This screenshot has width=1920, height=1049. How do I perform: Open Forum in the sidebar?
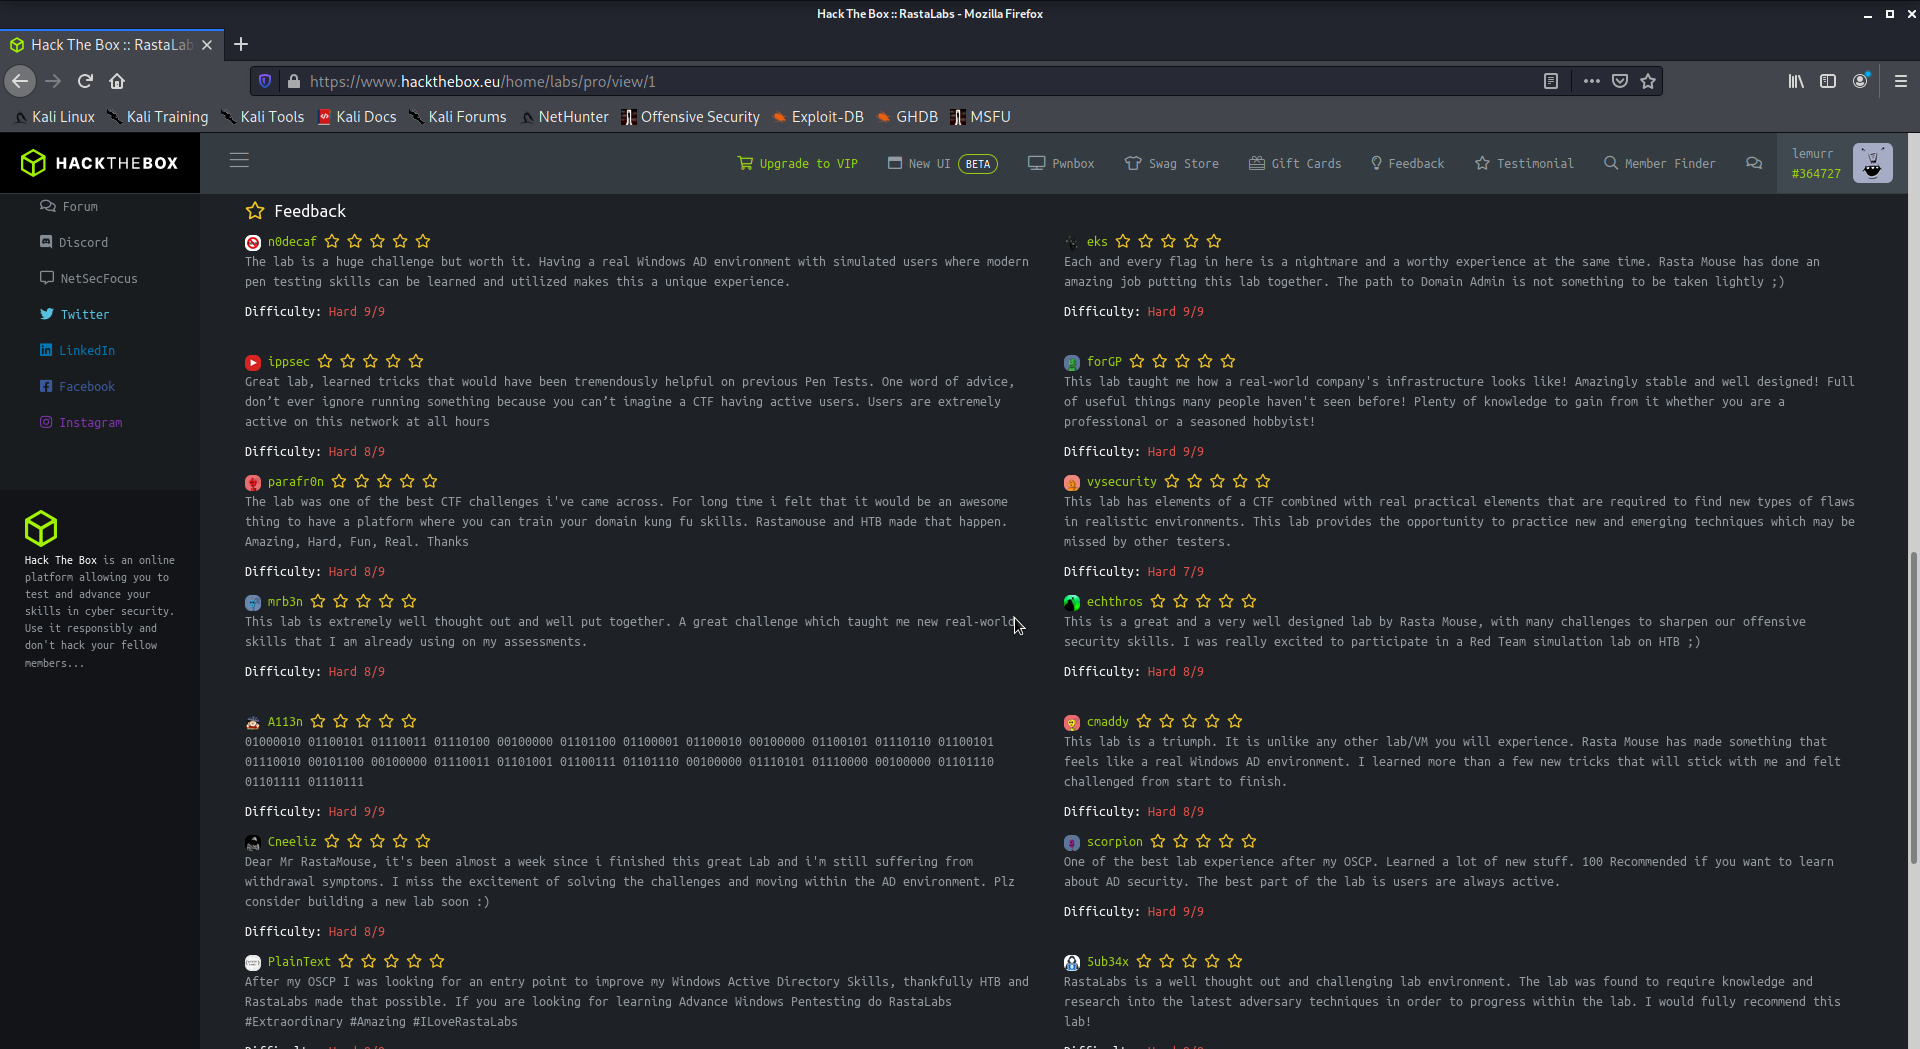pyautogui.click(x=69, y=207)
